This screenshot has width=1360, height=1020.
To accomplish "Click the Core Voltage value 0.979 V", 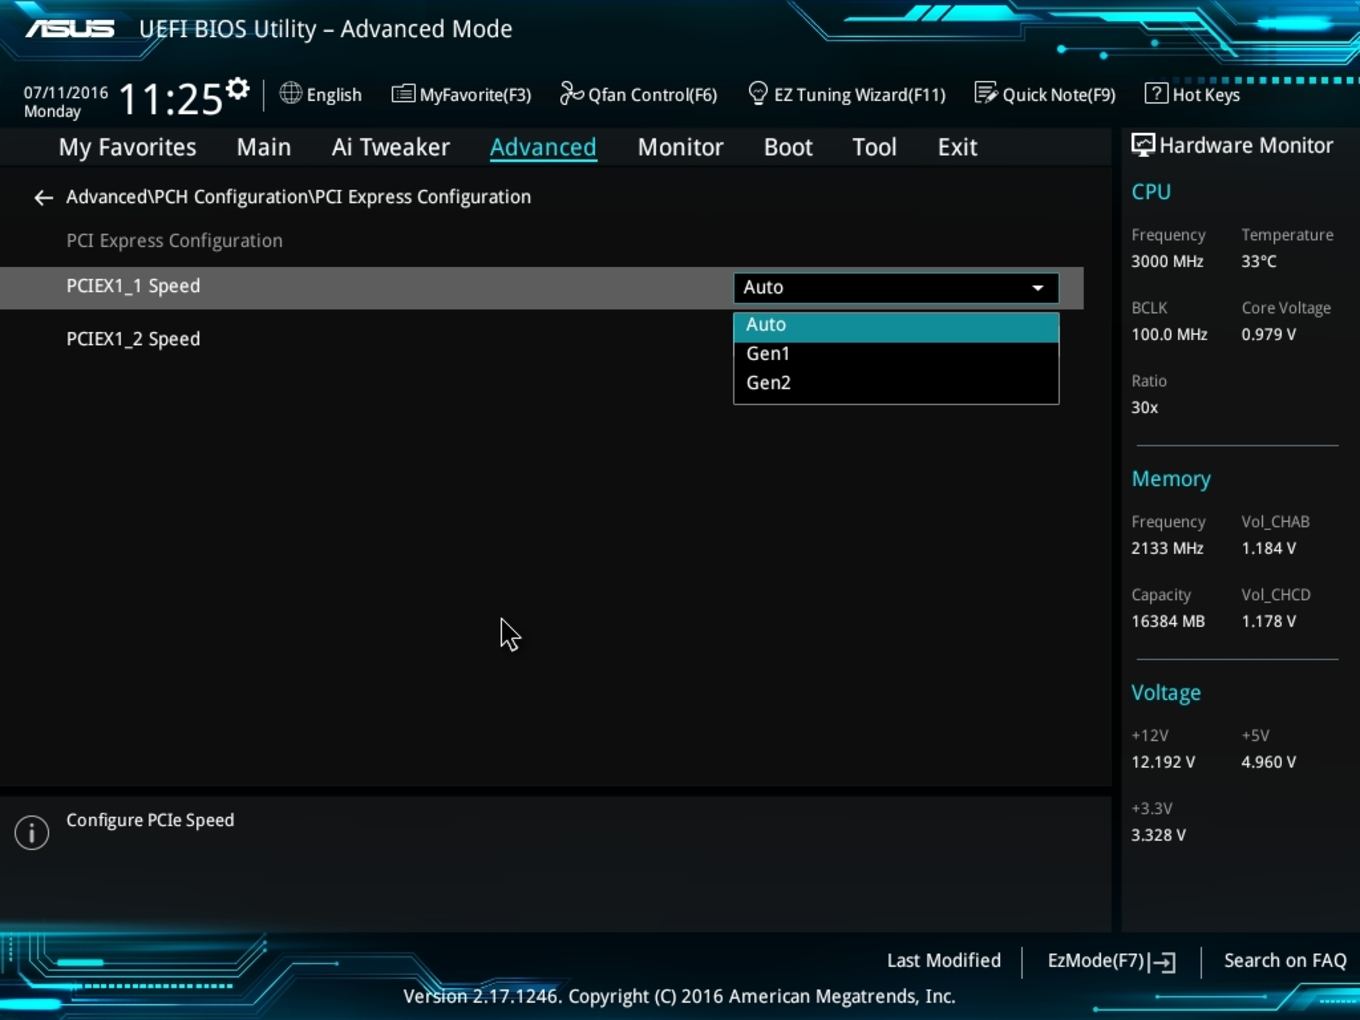I will [x=1268, y=335].
